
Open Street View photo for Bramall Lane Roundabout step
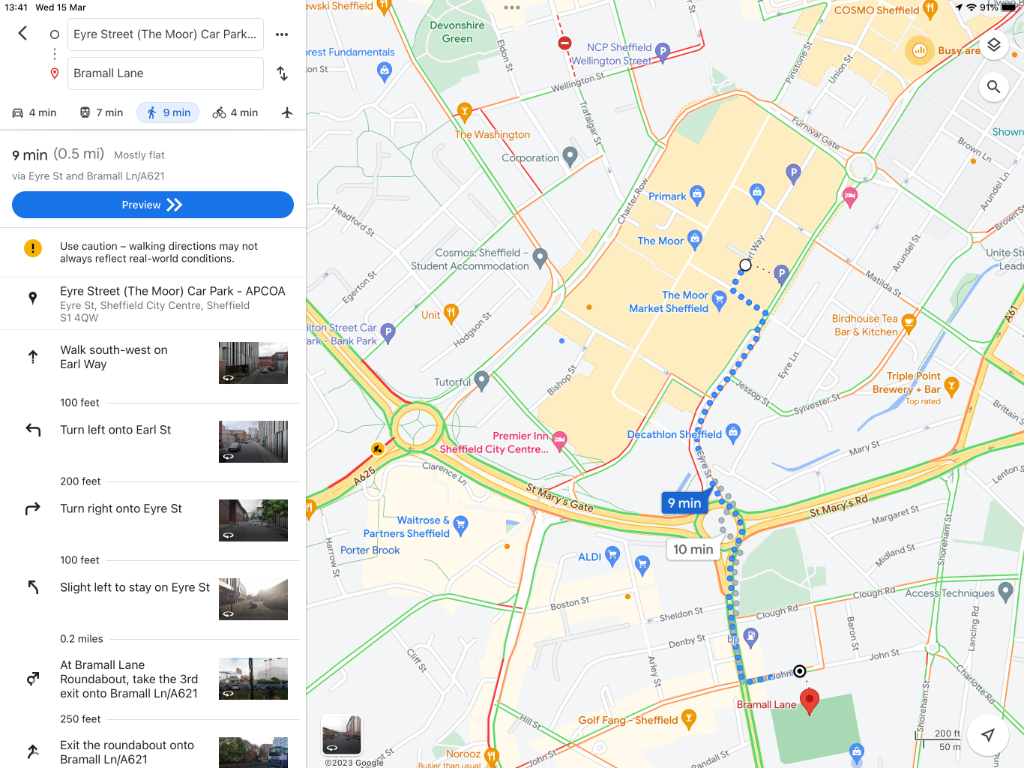coord(253,679)
